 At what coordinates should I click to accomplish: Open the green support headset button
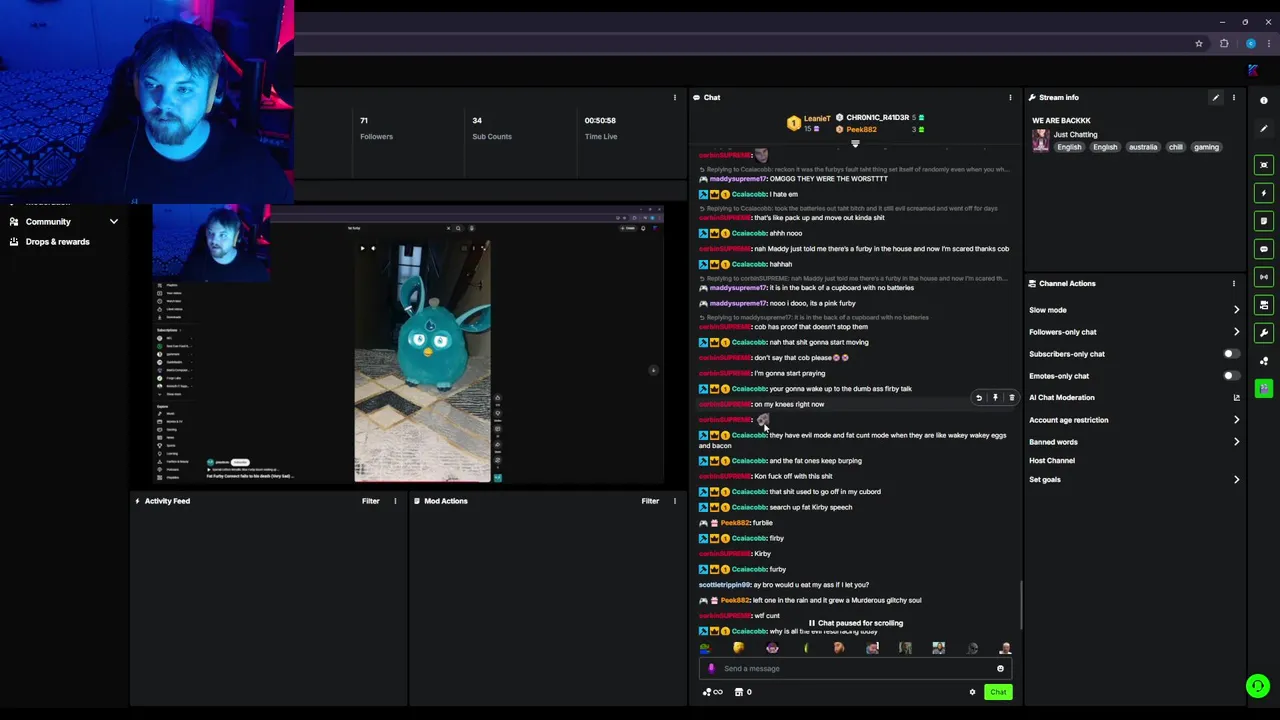click(x=1258, y=686)
